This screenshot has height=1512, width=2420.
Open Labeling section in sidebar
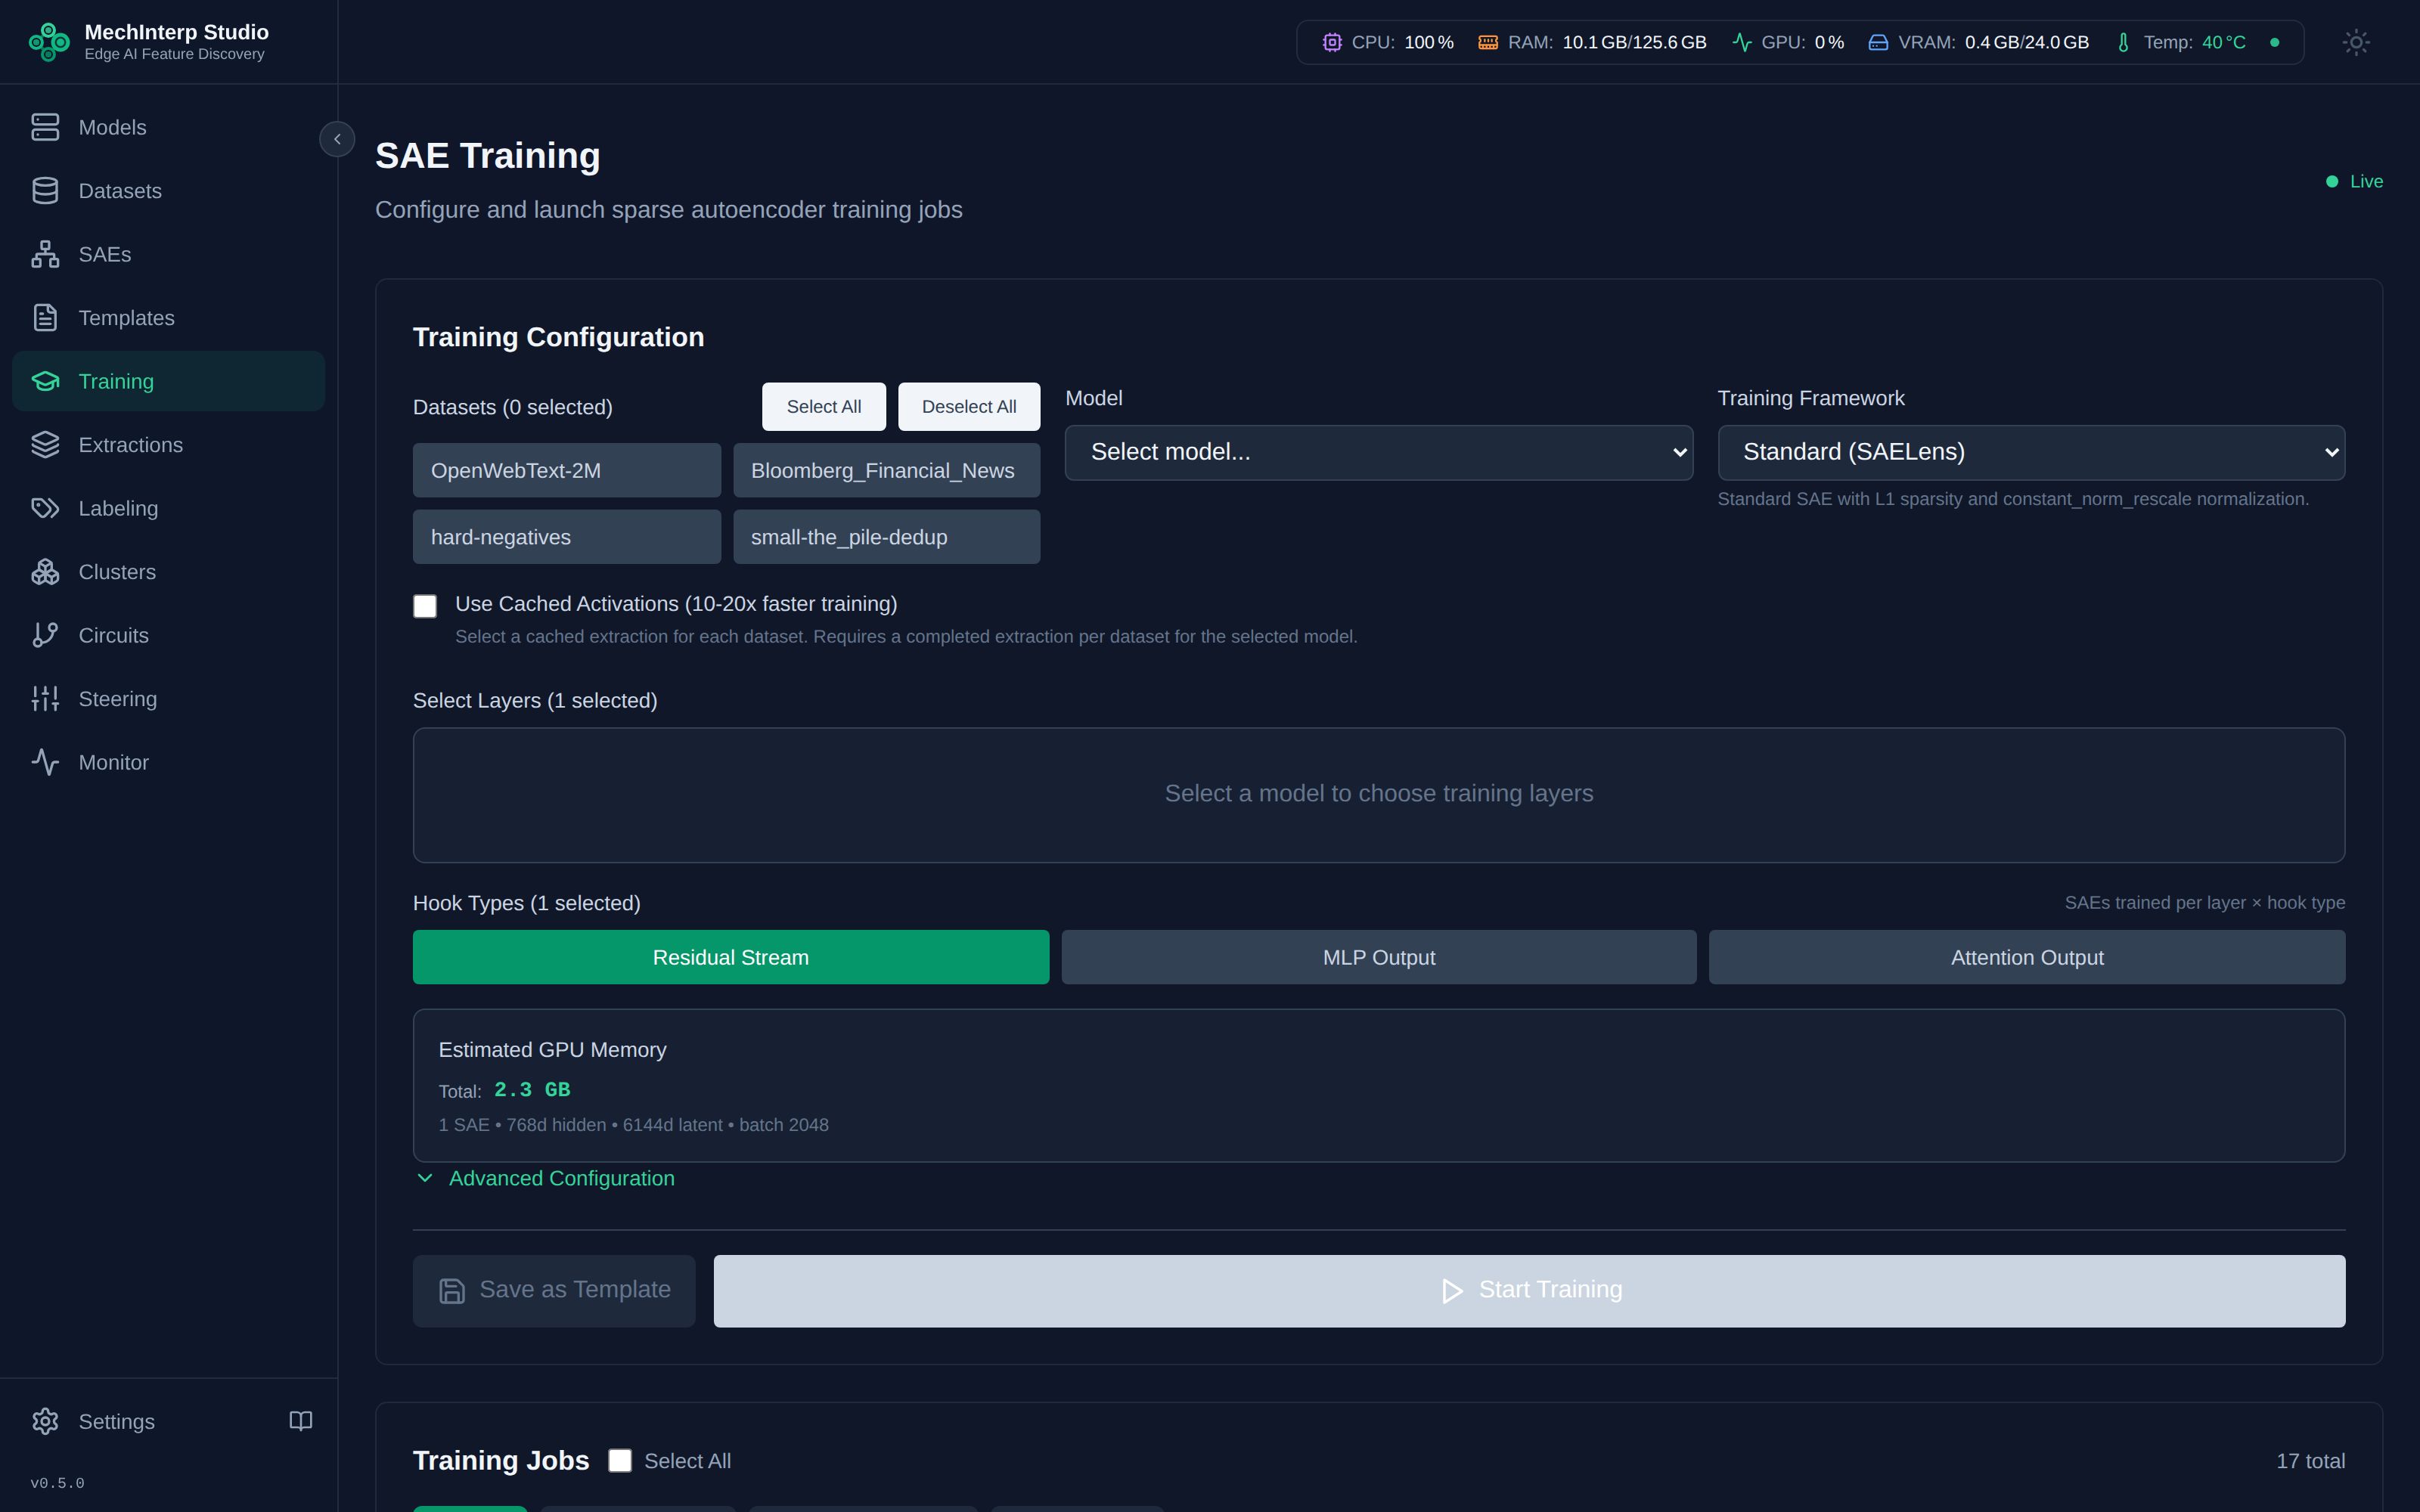[x=168, y=508]
